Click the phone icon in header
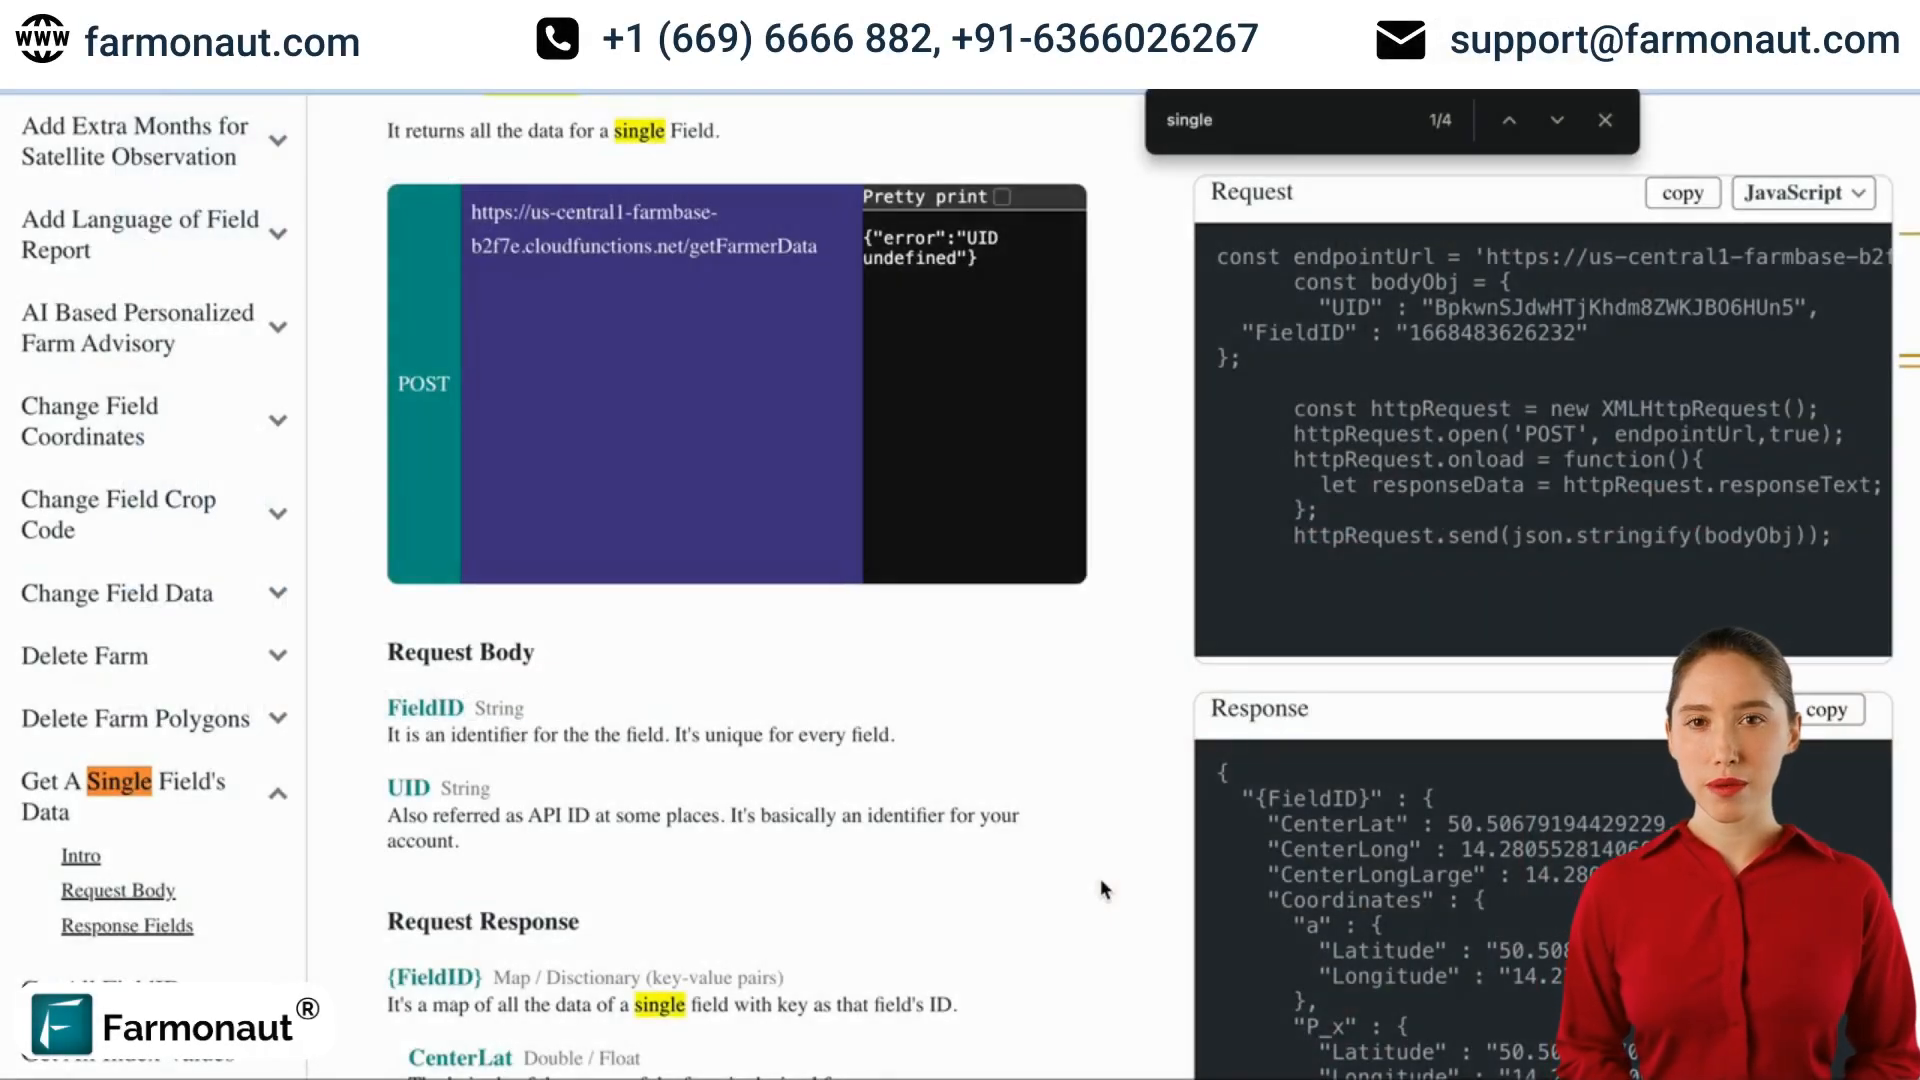This screenshot has width=1920, height=1080. [557, 39]
